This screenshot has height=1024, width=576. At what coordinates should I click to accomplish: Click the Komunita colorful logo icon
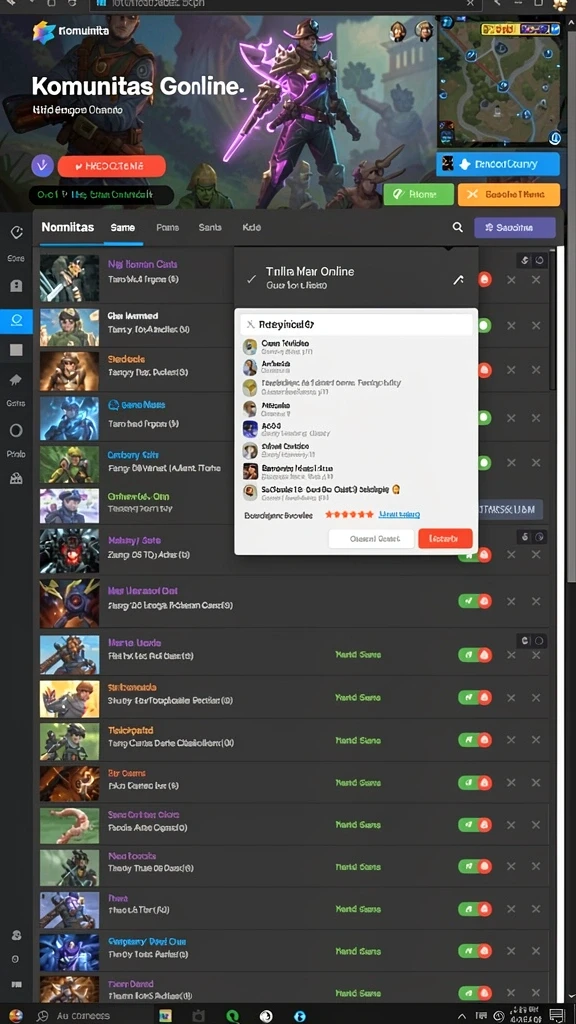(x=44, y=31)
